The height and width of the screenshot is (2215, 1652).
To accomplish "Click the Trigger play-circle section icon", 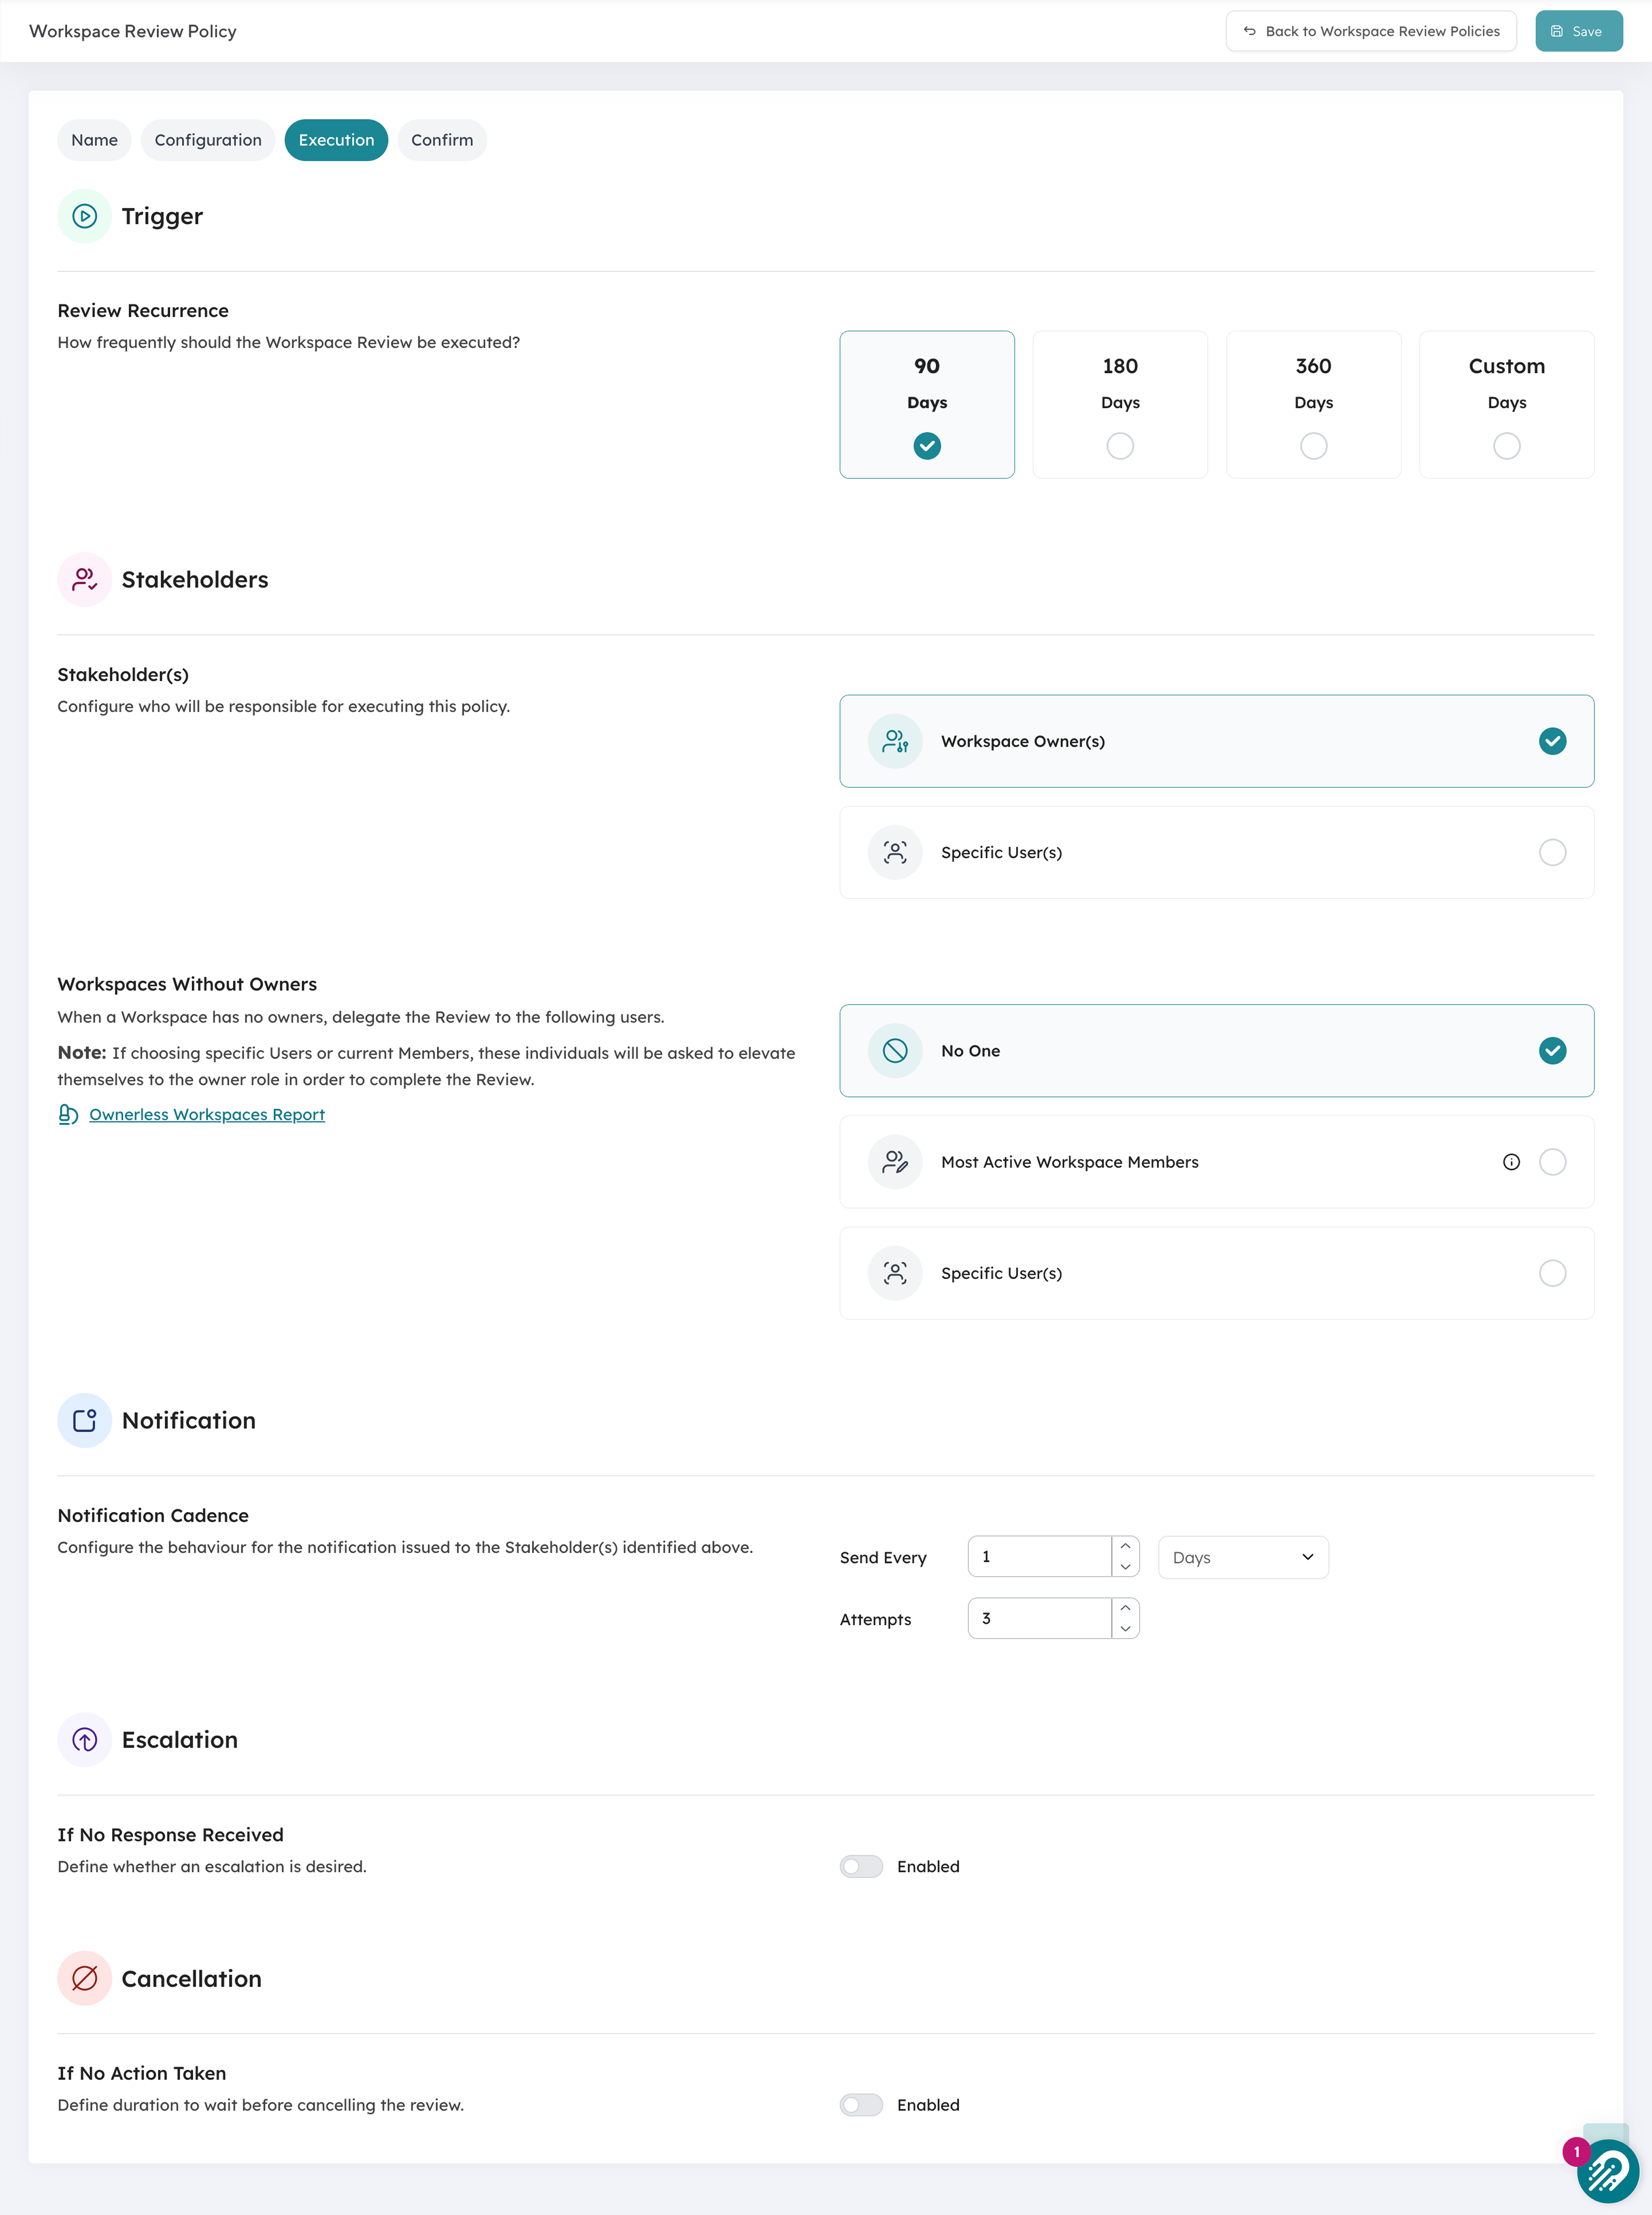I will [x=85, y=216].
